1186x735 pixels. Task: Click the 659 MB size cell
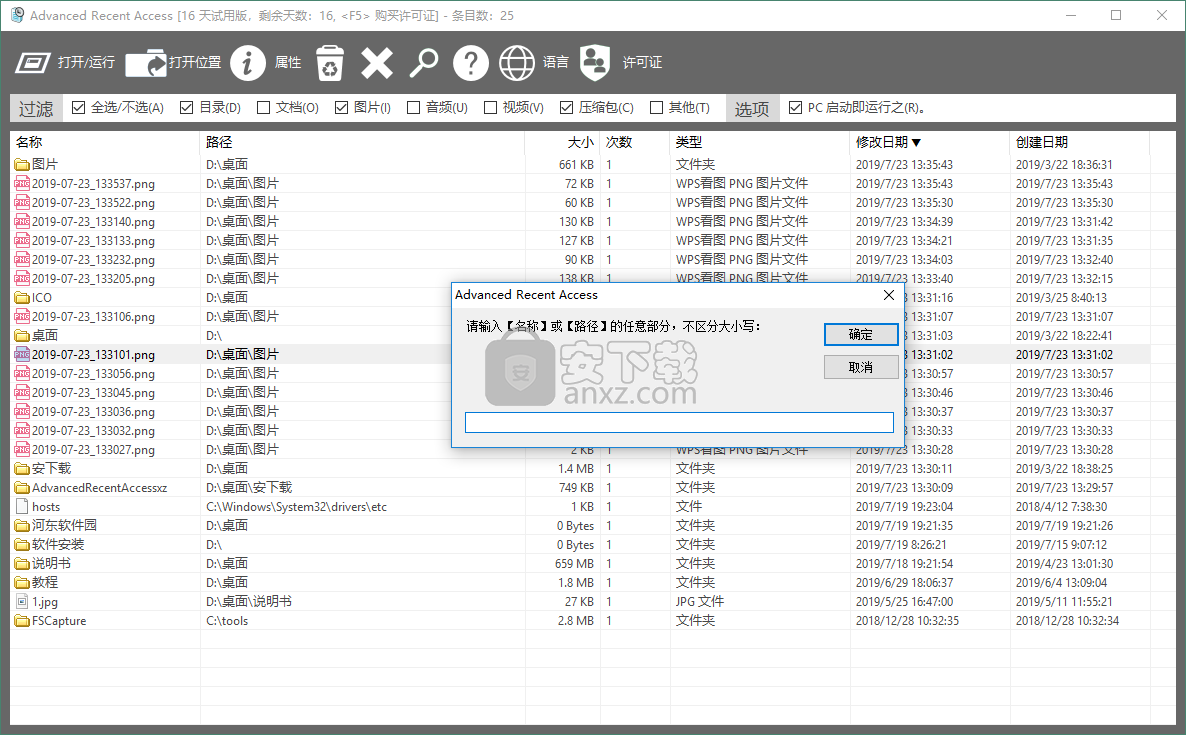[x=574, y=563]
